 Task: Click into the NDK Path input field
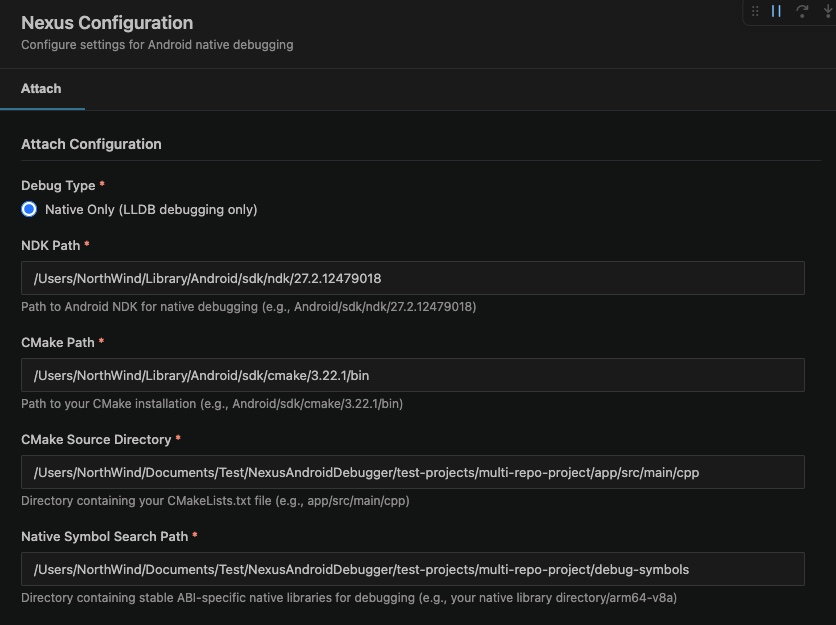(x=413, y=278)
